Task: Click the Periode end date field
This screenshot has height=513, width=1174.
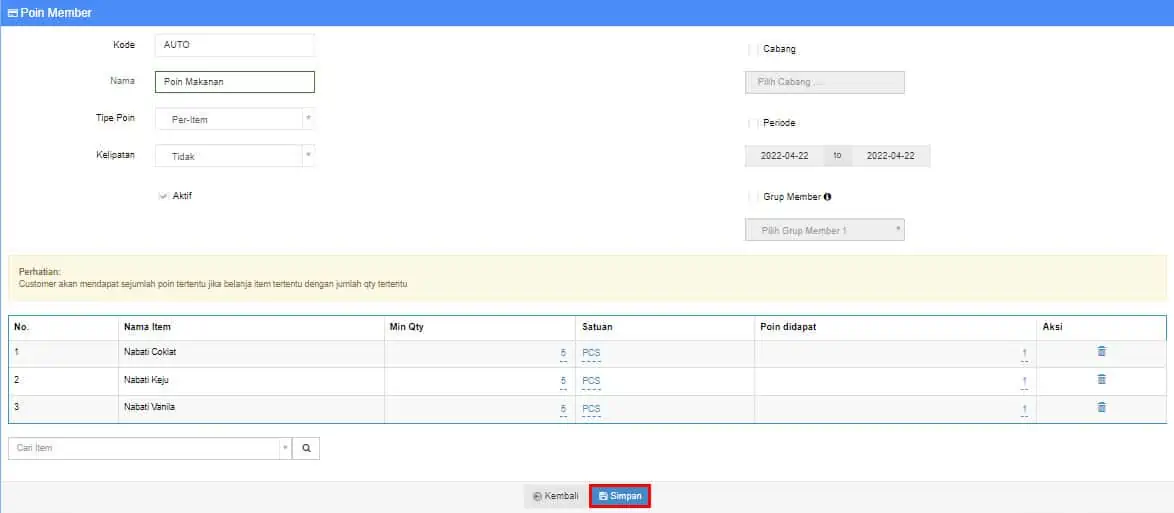Action: [x=890, y=156]
